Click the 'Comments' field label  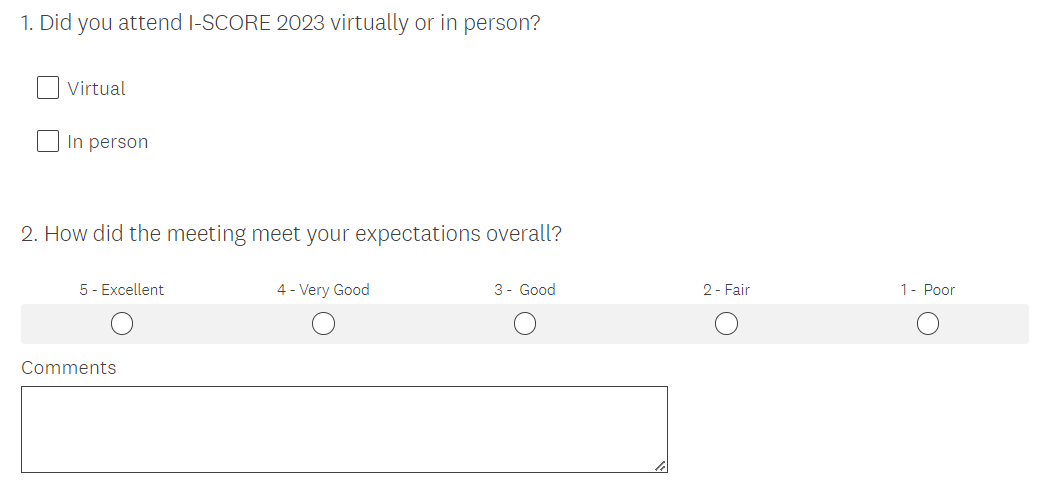coord(69,368)
